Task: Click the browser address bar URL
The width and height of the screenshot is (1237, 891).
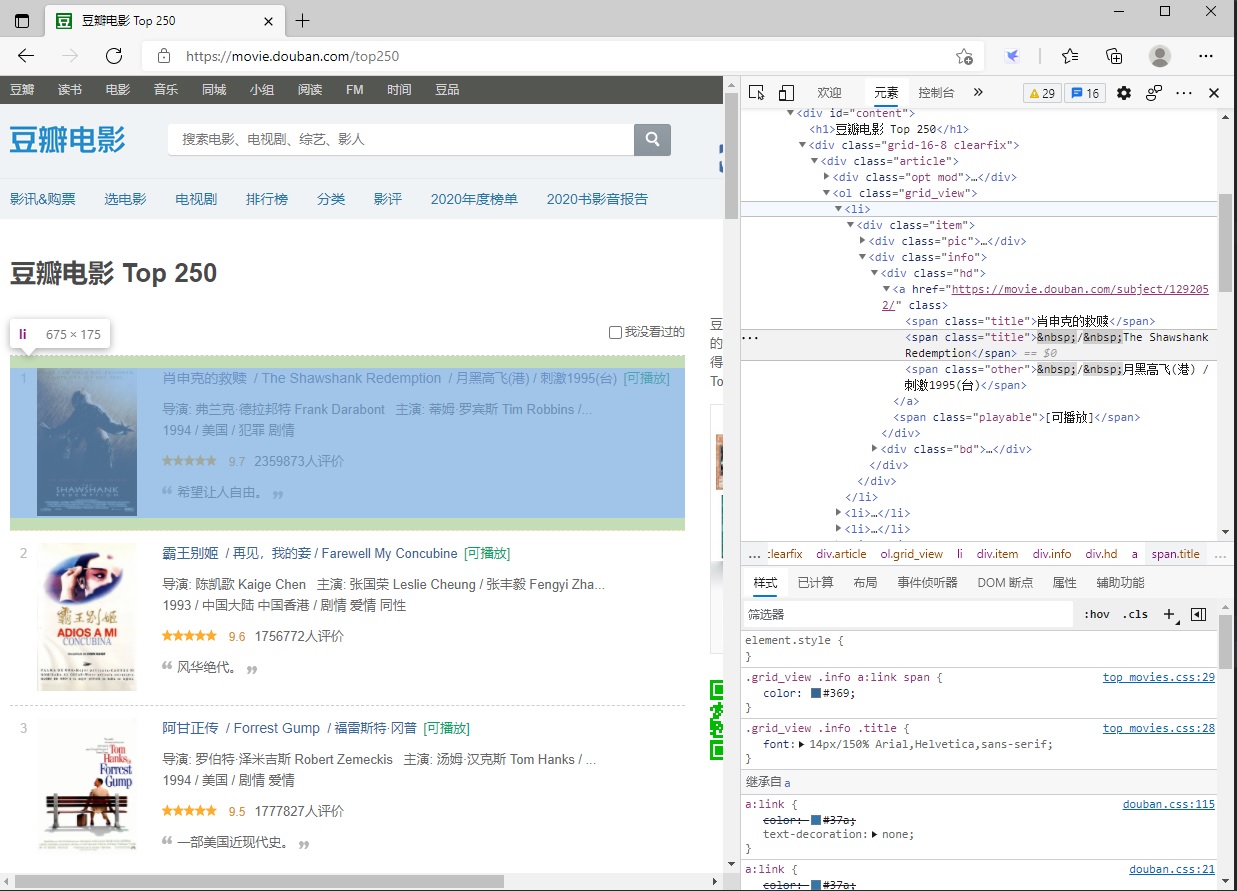Action: 292,56
